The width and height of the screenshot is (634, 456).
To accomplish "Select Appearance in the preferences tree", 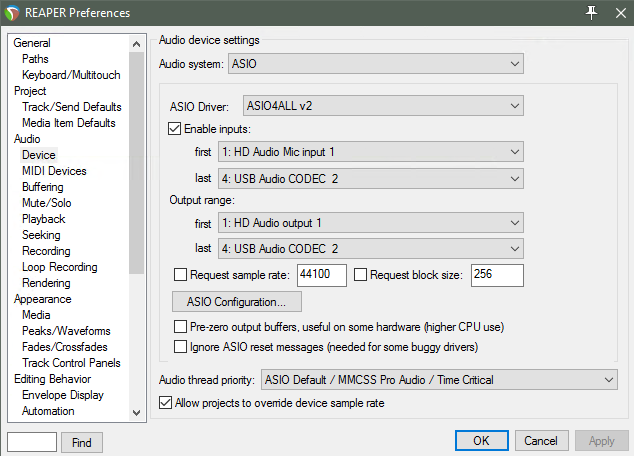I will (42, 299).
